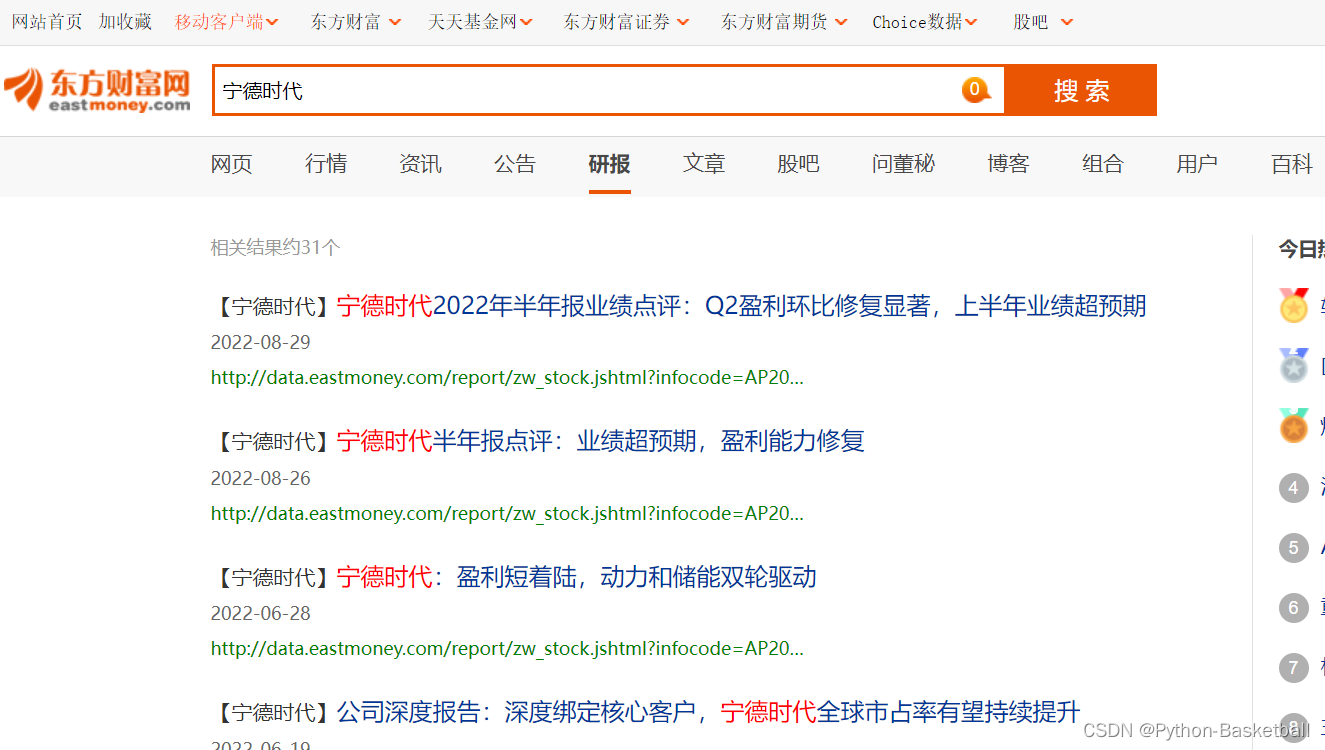This screenshot has width=1325, height=750.
Task: Click the date 2022-08-26
Action: tap(260, 478)
